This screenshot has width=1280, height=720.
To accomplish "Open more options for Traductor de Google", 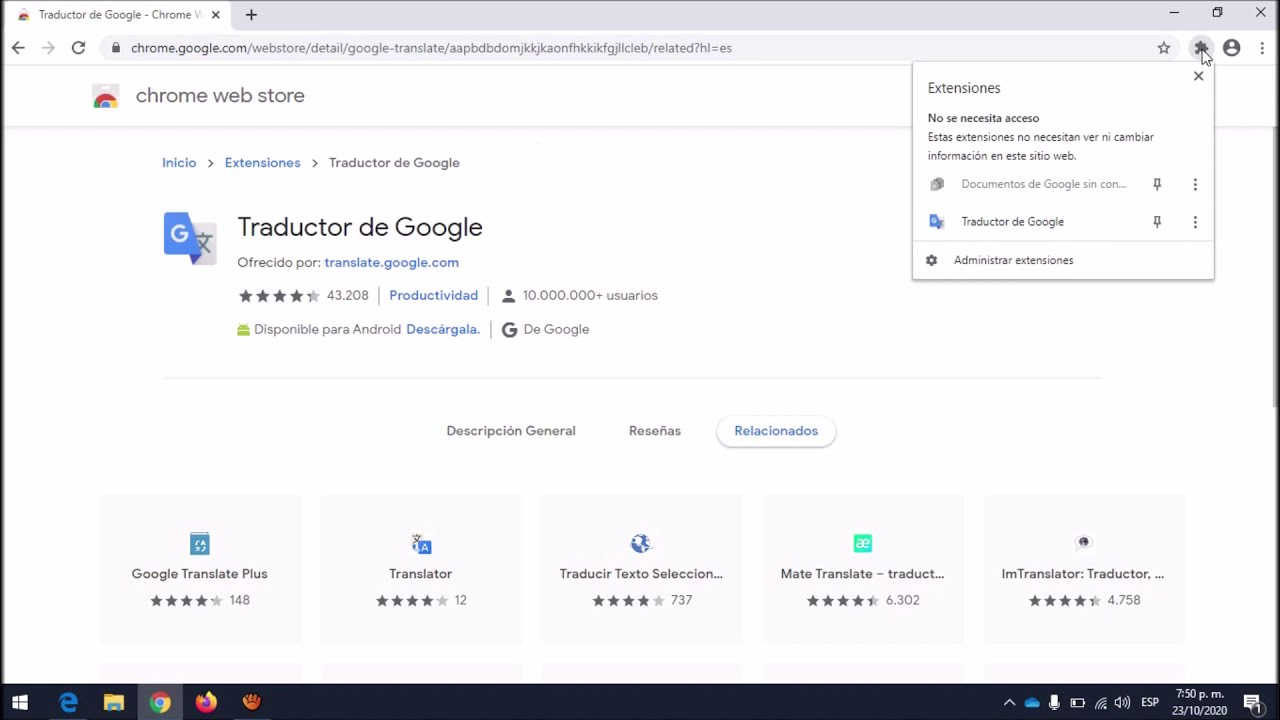I will pyautogui.click(x=1195, y=222).
